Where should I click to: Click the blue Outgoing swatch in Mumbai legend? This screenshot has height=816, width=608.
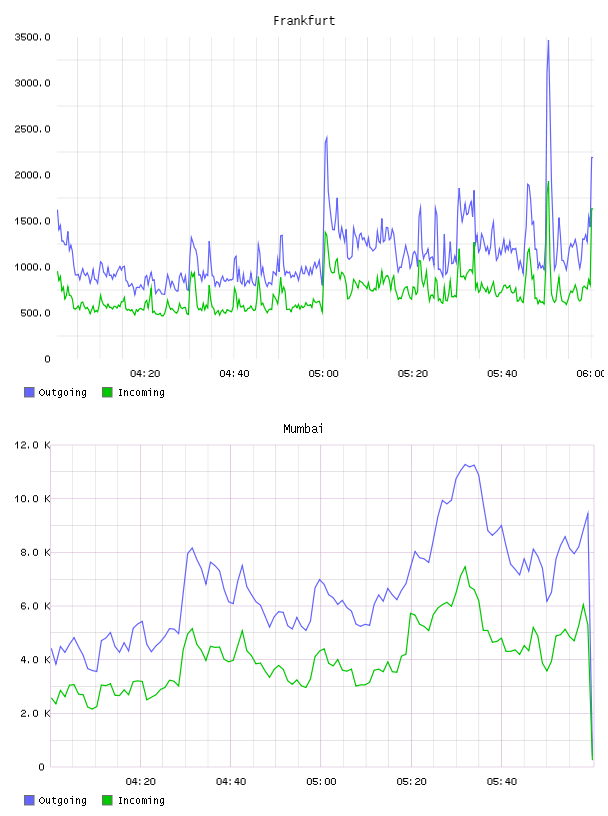coord(29,800)
